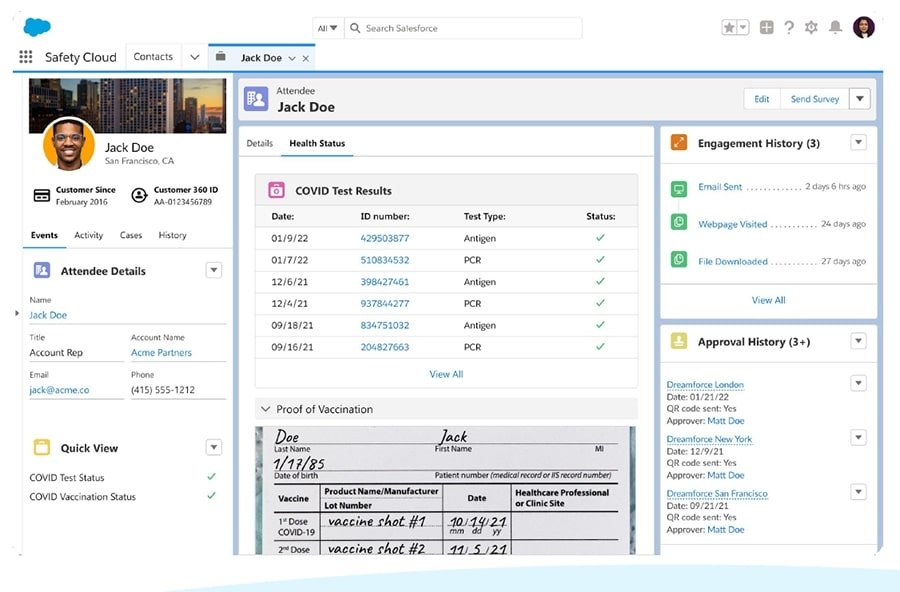Open the Attendee Details panel dropdown

coord(213,270)
